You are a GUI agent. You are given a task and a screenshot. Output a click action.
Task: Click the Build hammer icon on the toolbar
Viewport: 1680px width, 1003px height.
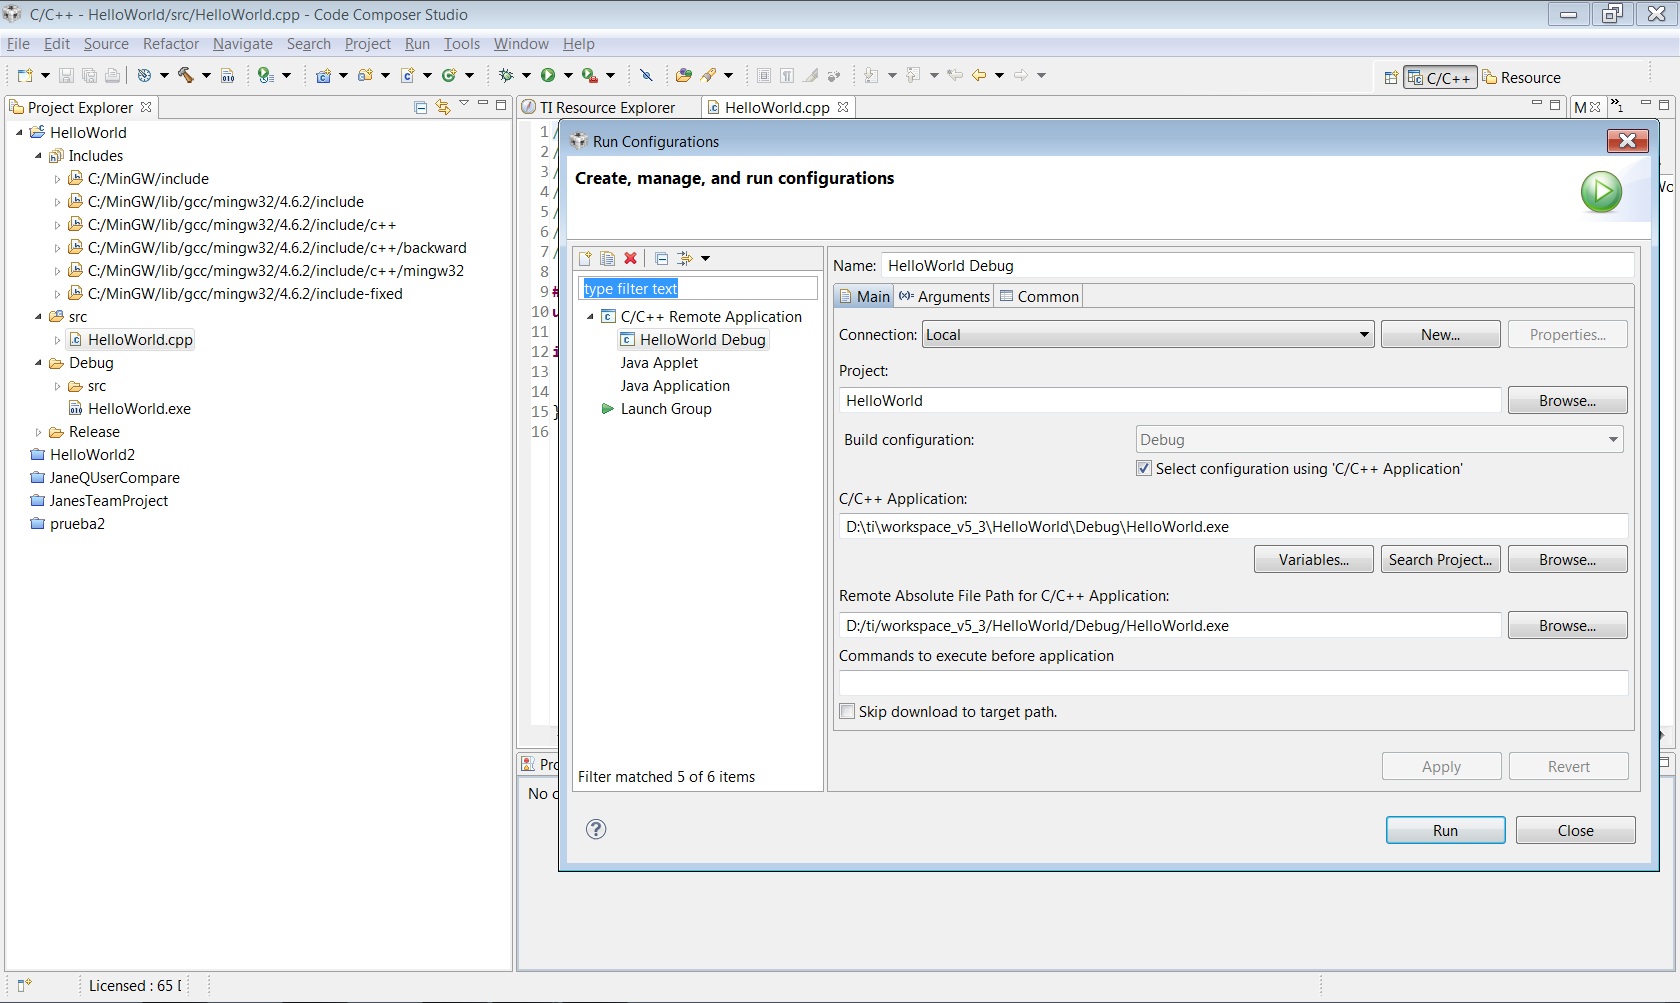click(187, 75)
